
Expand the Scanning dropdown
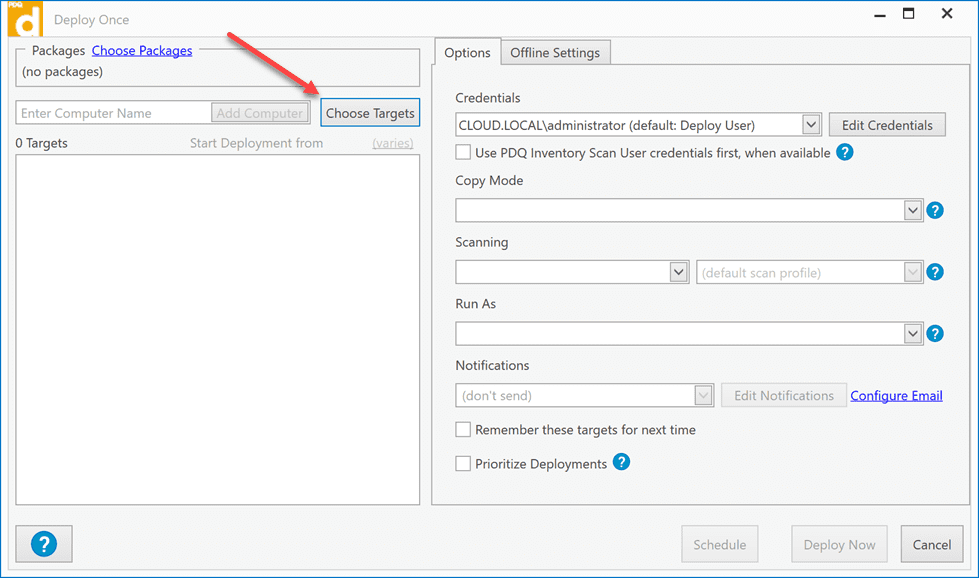pyautogui.click(x=679, y=272)
